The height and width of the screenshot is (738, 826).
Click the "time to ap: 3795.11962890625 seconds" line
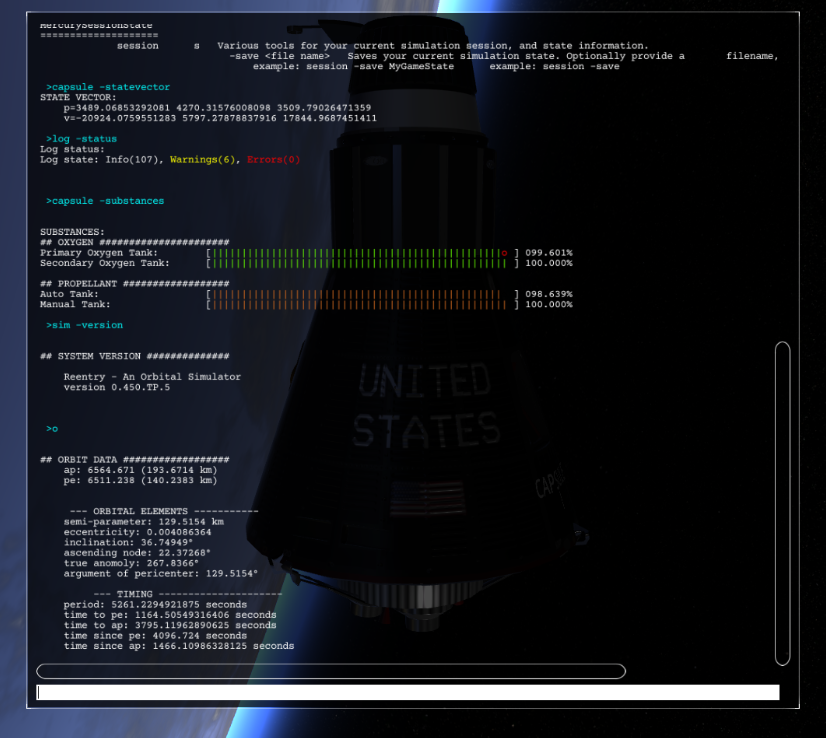tap(170, 626)
